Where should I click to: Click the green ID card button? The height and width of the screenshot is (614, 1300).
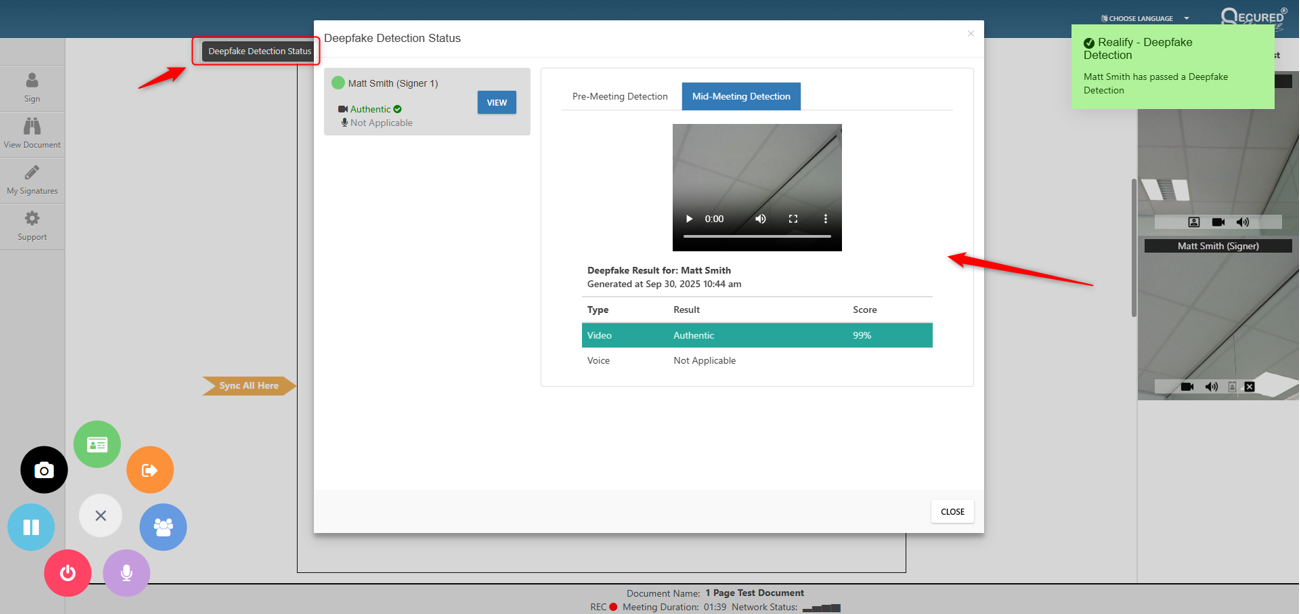97,444
